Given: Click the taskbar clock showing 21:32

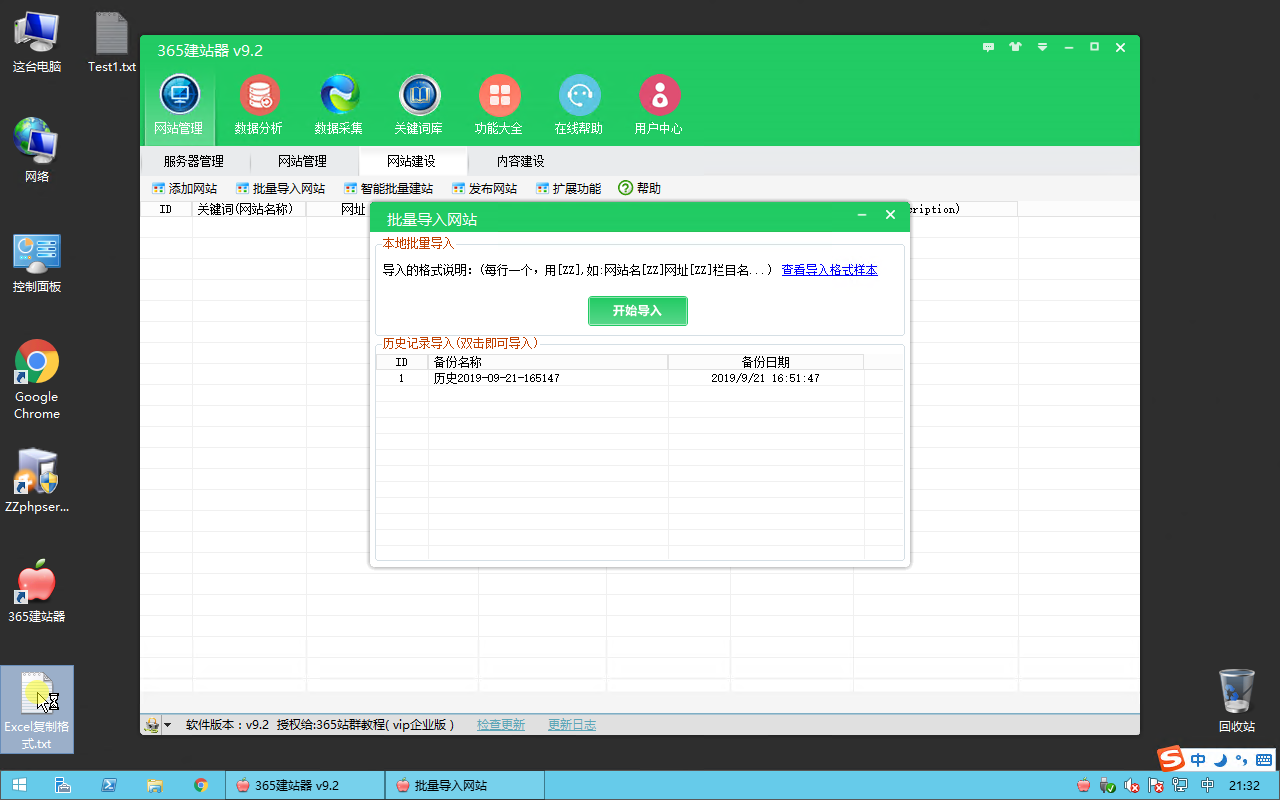Looking at the screenshot, I should 1244,786.
